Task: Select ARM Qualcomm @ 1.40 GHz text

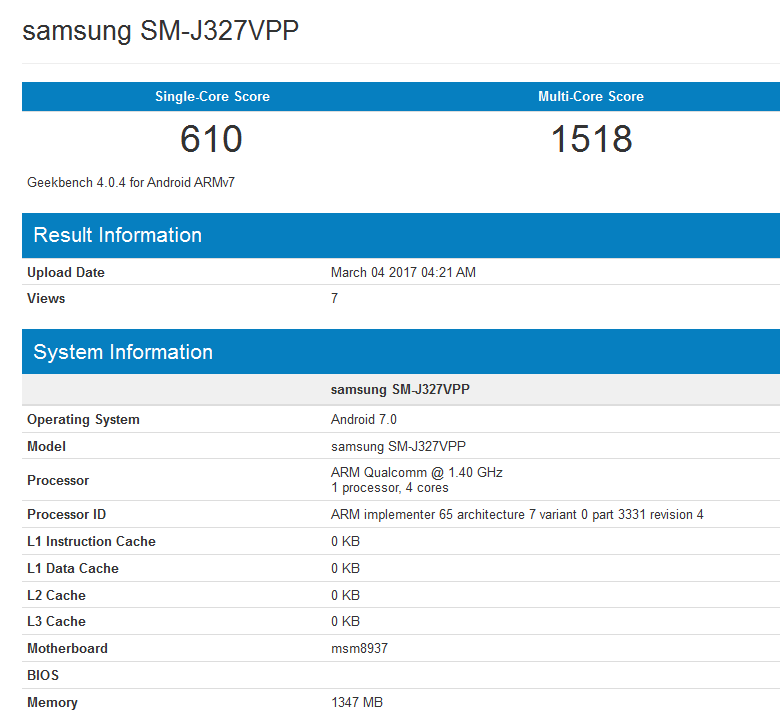Action: tap(417, 472)
